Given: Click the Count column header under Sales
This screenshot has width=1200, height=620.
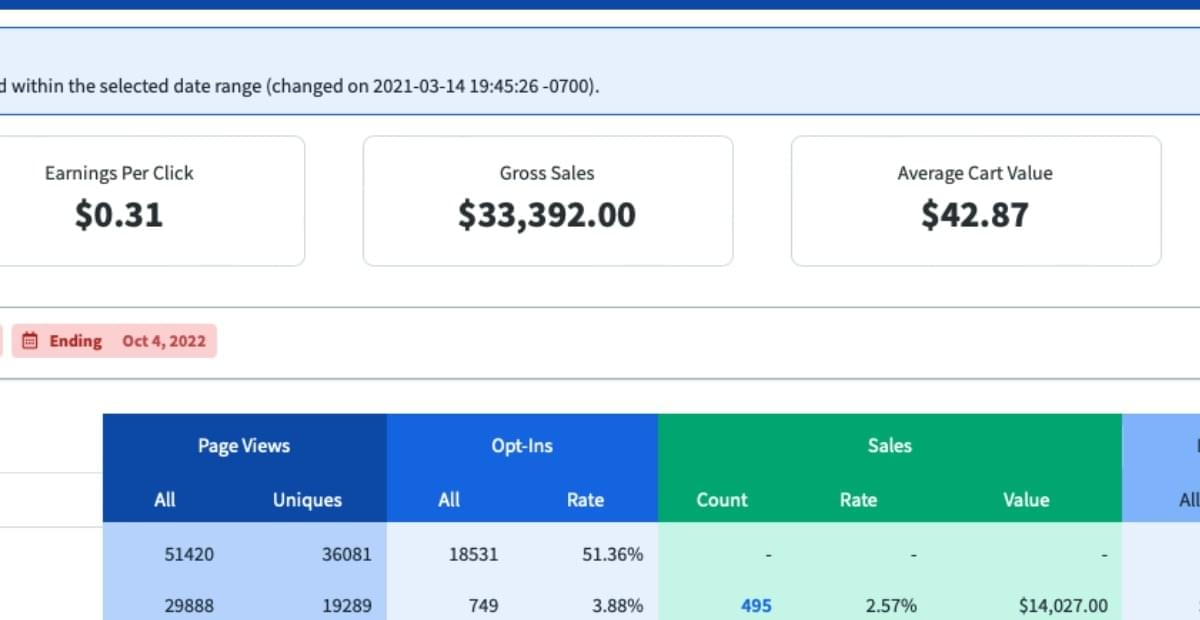Looking at the screenshot, I should coord(722,500).
